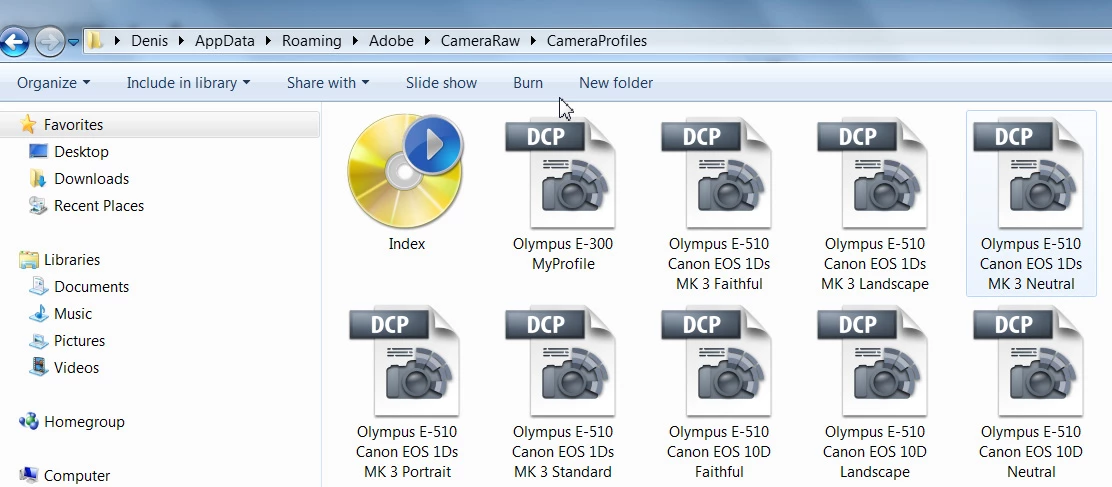Viewport: 1112px width, 487px height.
Task: Click the Videos library icon
Action: coord(38,367)
